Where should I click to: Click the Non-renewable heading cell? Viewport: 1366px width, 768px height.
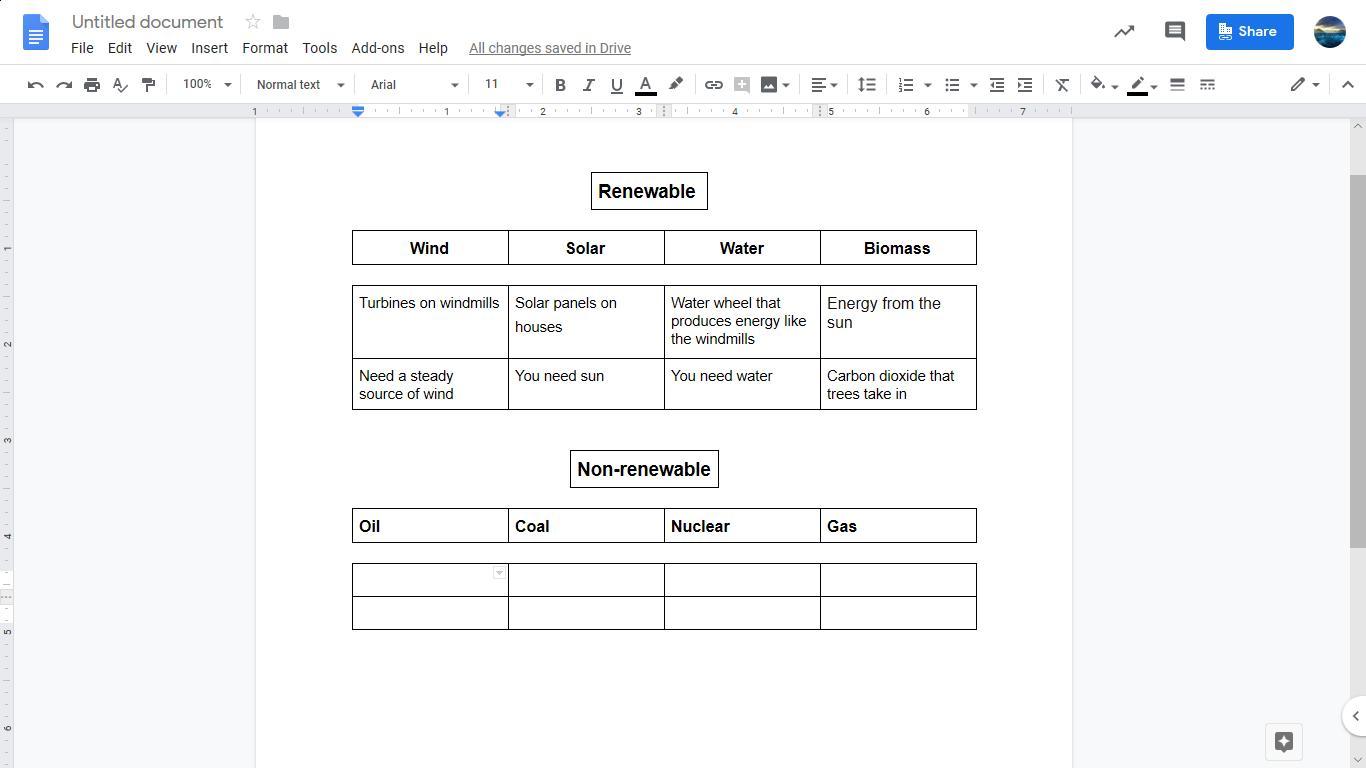point(644,469)
